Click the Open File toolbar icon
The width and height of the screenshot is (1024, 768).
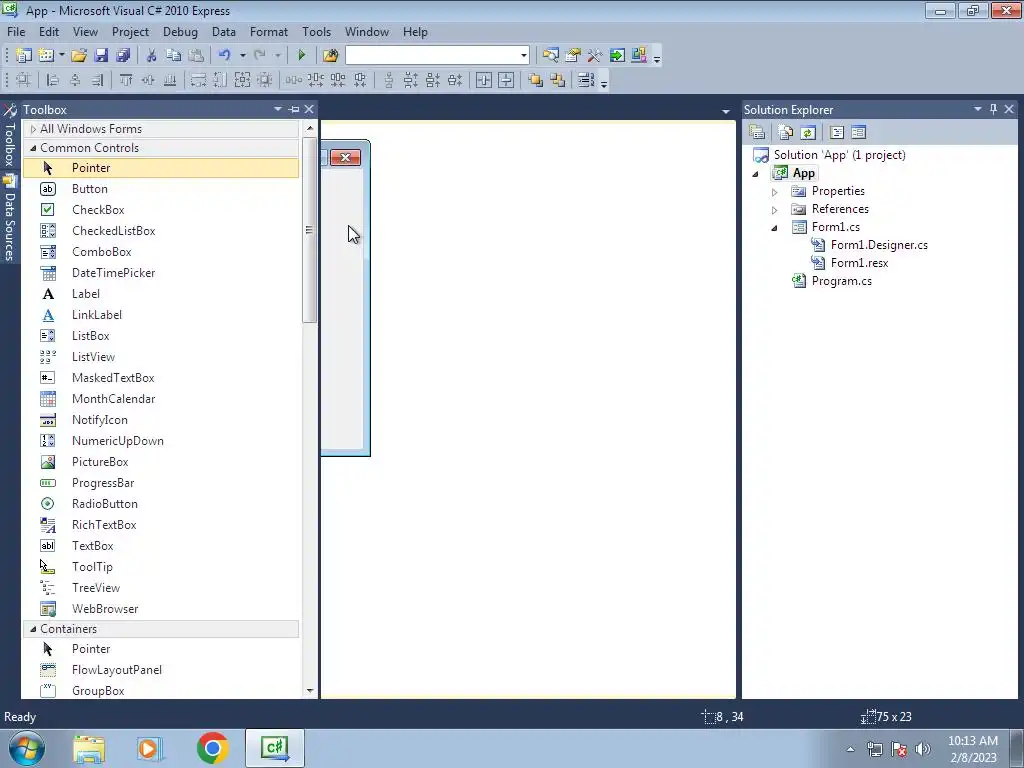(79, 56)
